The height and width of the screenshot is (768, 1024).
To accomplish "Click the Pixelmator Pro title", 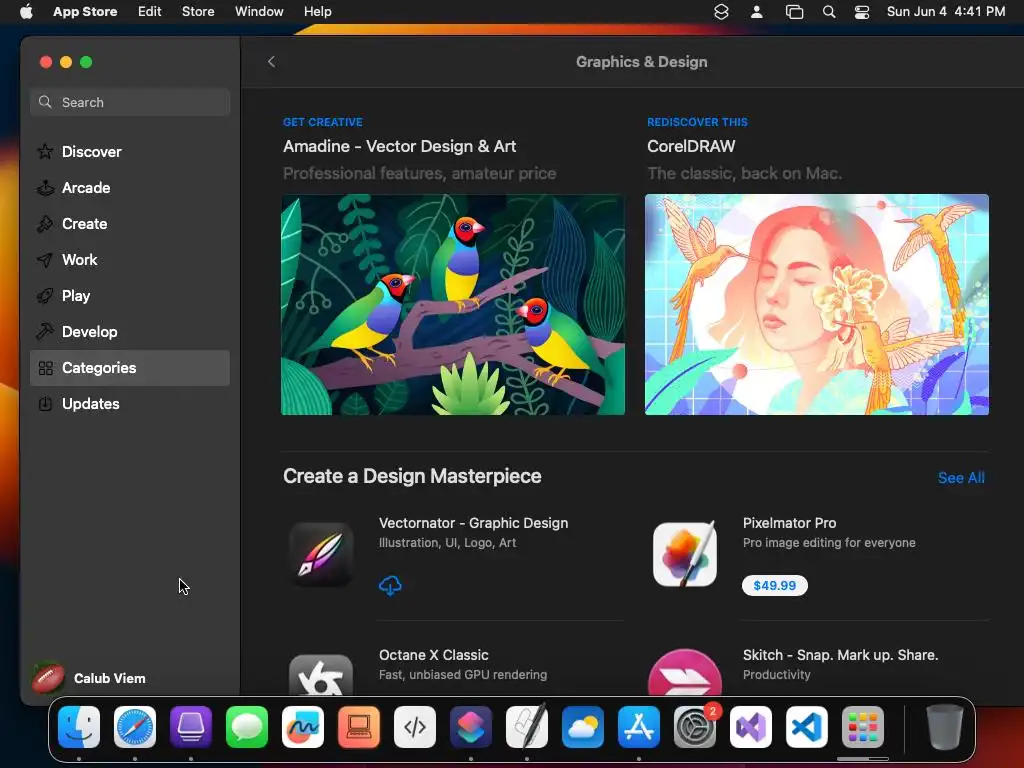I will click(x=789, y=523).
